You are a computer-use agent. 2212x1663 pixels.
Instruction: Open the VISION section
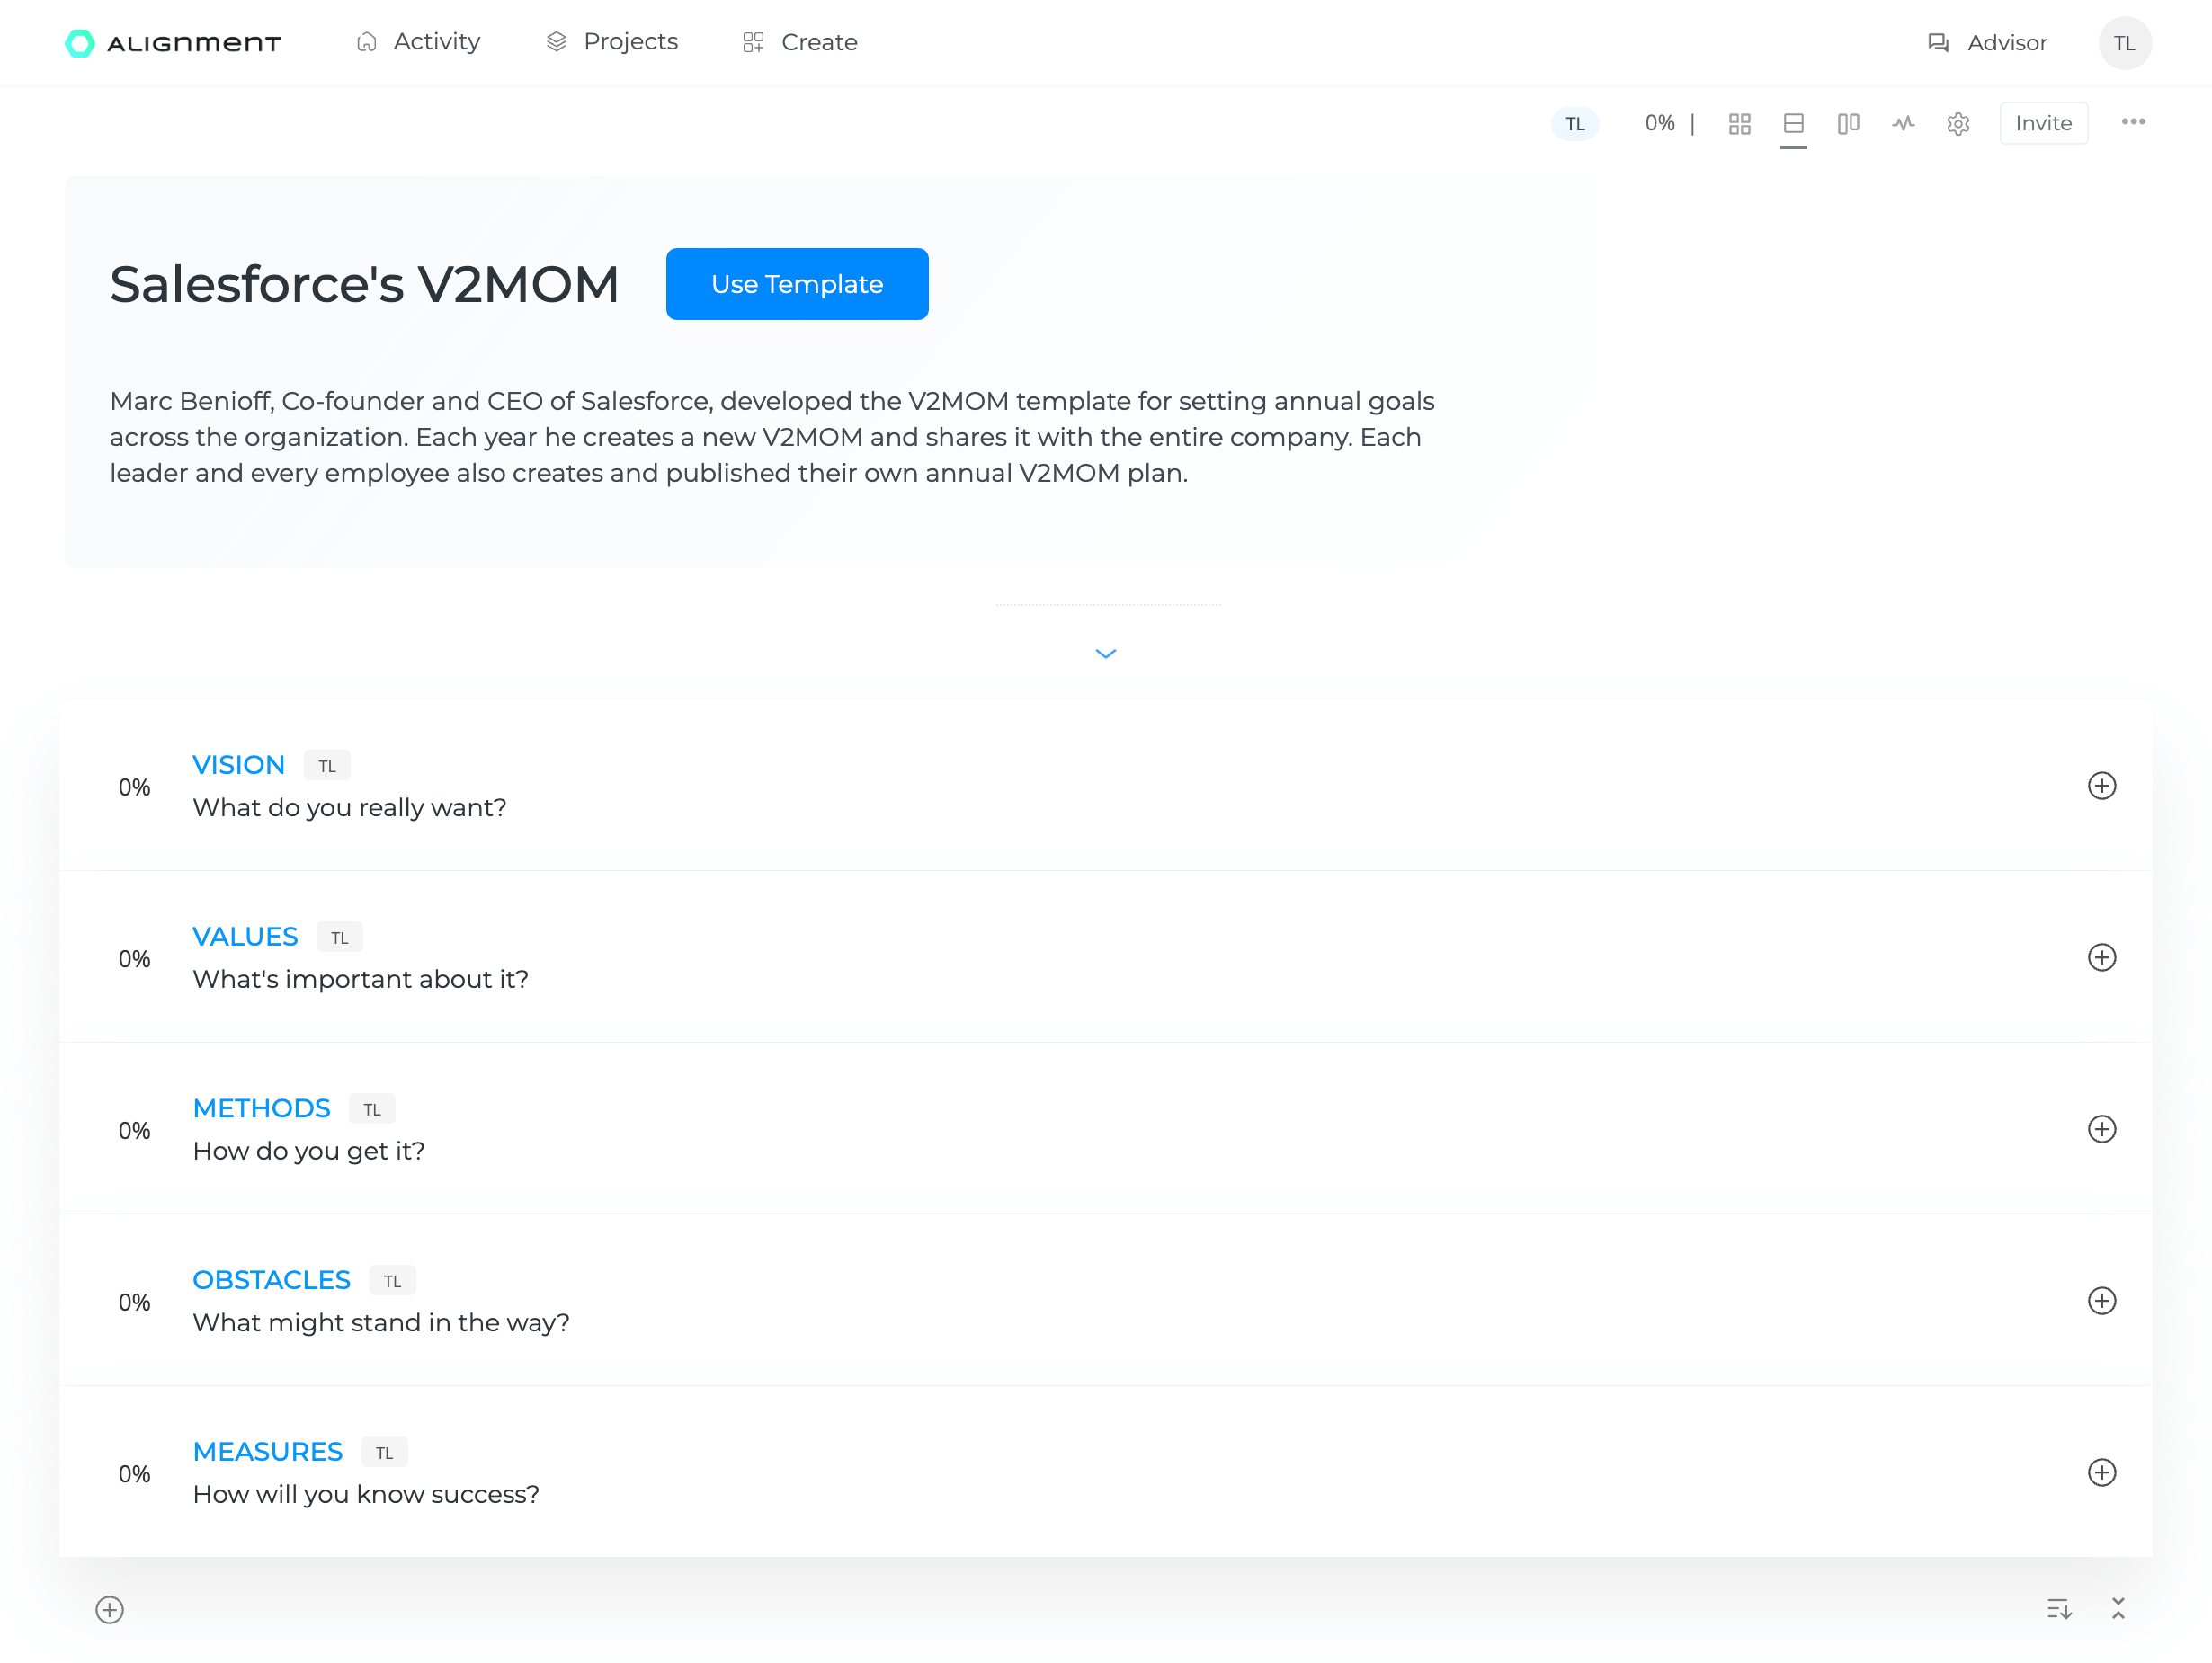pyautogui.click(x=238, y=765)
